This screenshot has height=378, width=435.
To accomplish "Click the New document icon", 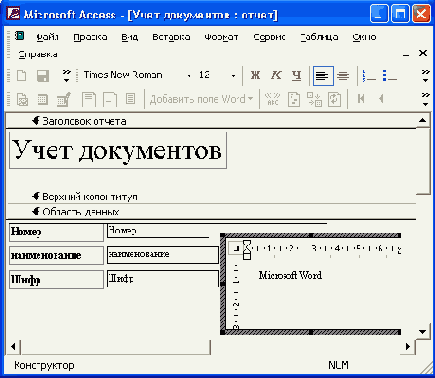I will [22, 76].
